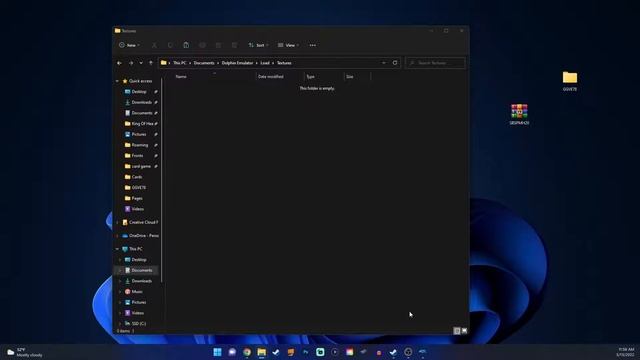
Task: Expand the Creative Cloud Files node
Action: (118, 222)
